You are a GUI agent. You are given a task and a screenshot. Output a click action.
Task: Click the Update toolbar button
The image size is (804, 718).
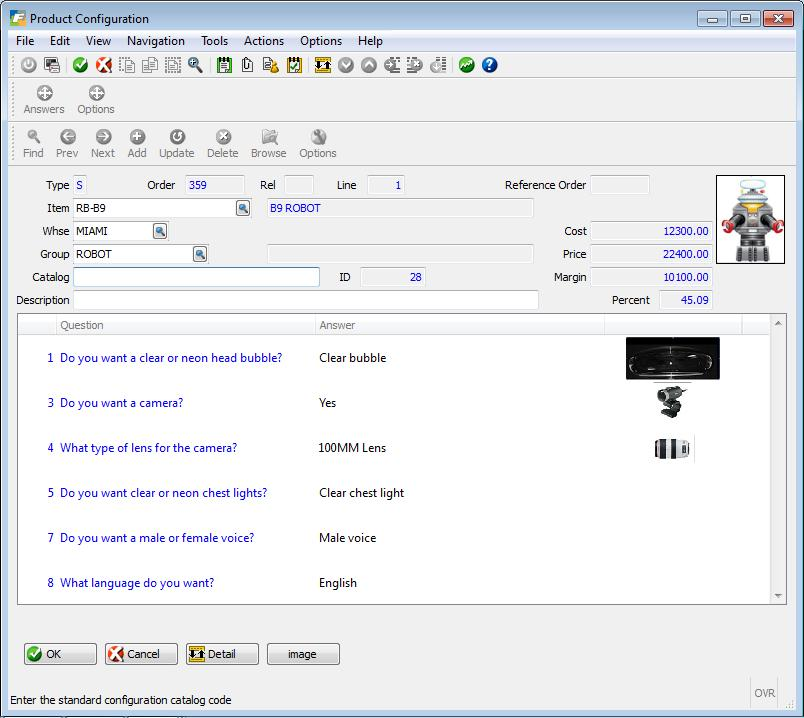click(x=177, y=144)
